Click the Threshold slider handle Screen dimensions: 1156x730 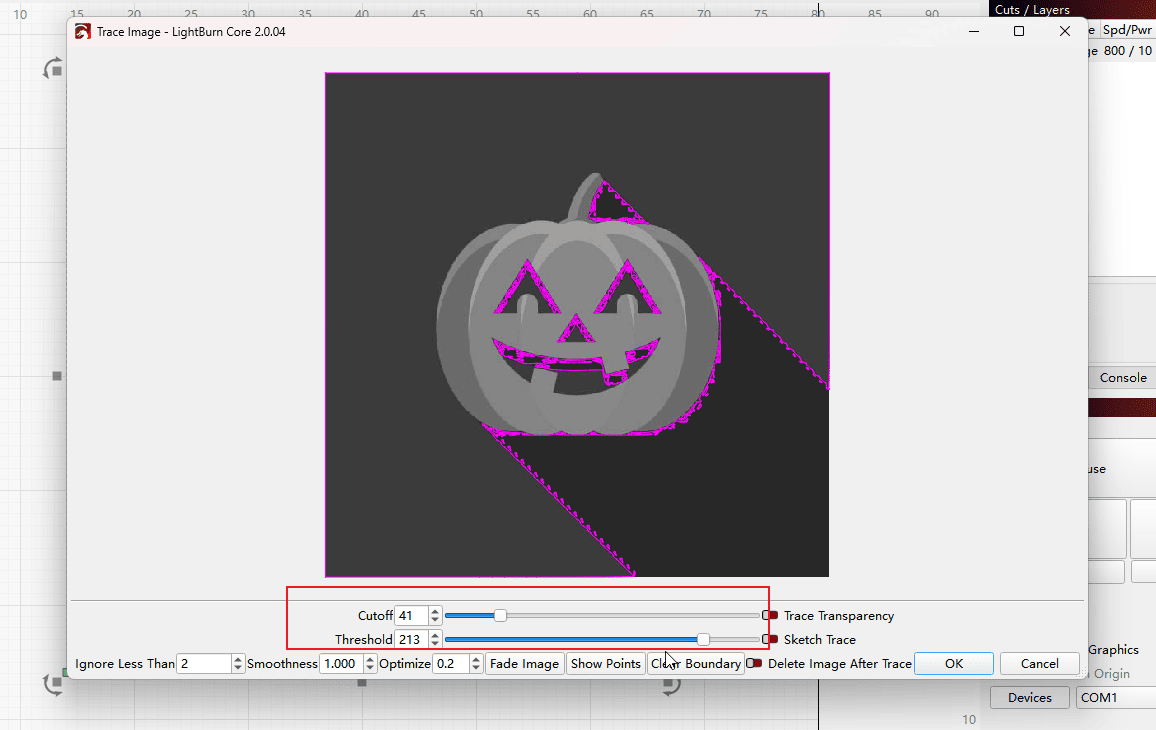click(x=704, y=639)
